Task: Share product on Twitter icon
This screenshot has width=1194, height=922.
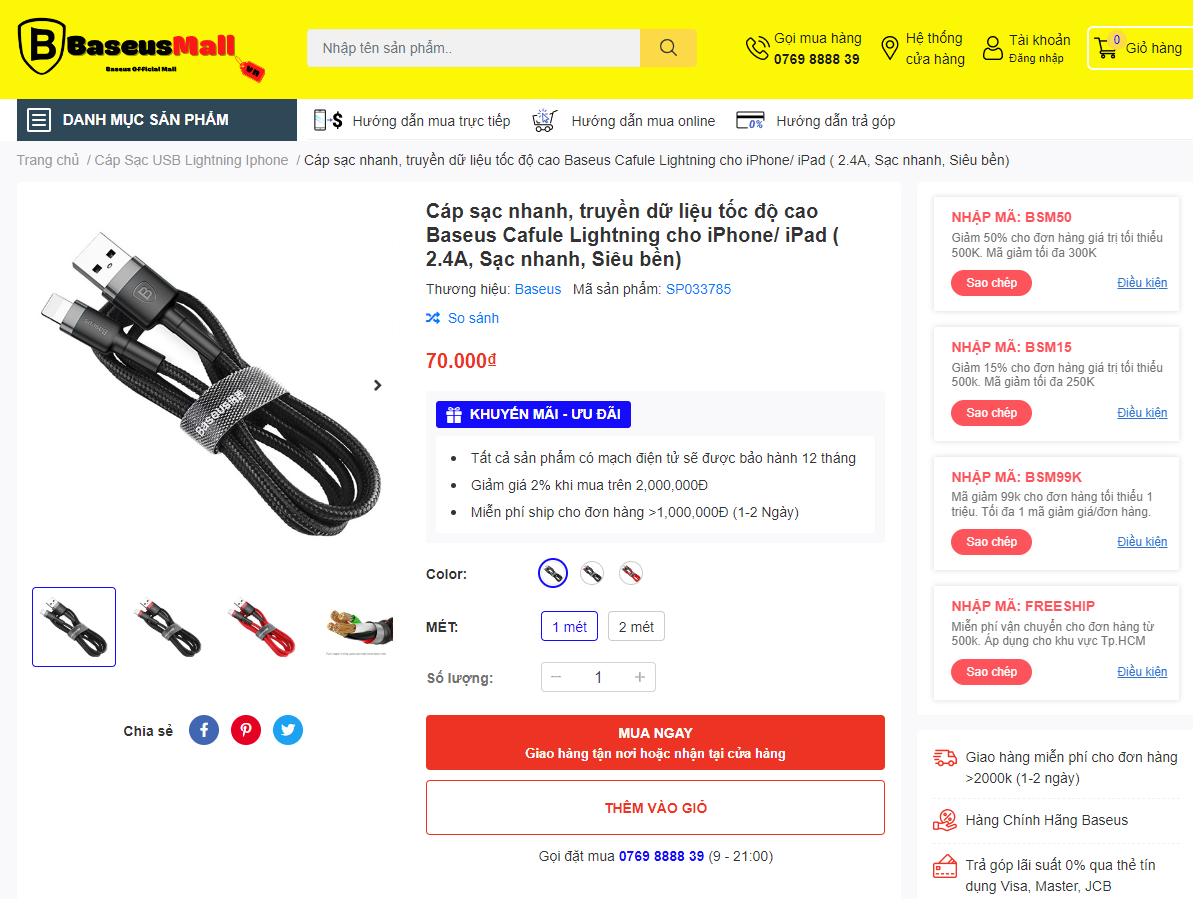Action: point(288,730)
